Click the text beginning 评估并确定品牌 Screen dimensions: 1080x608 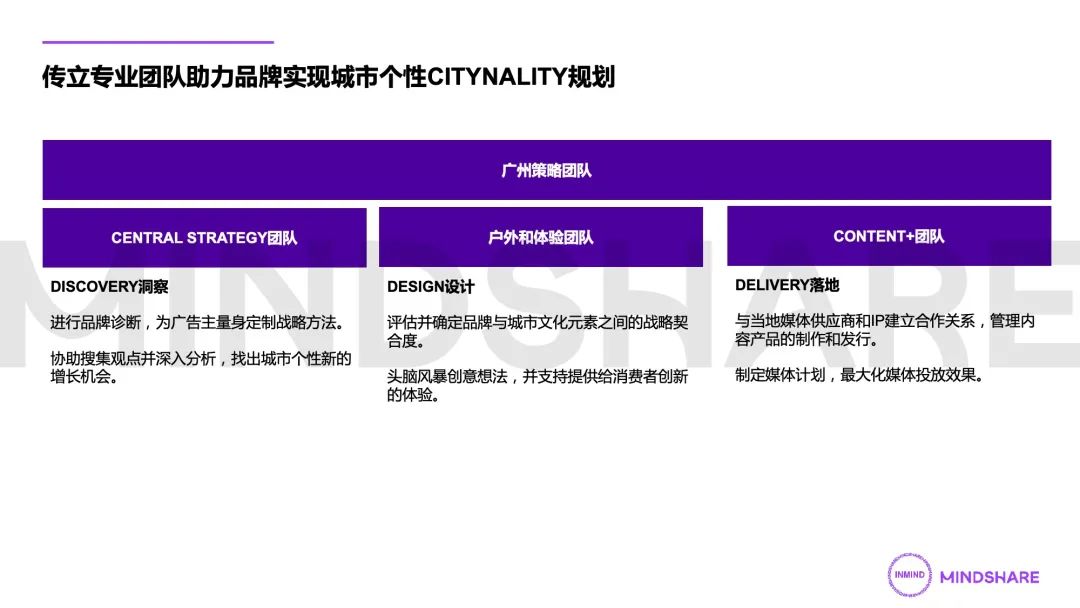pos(537,331)
